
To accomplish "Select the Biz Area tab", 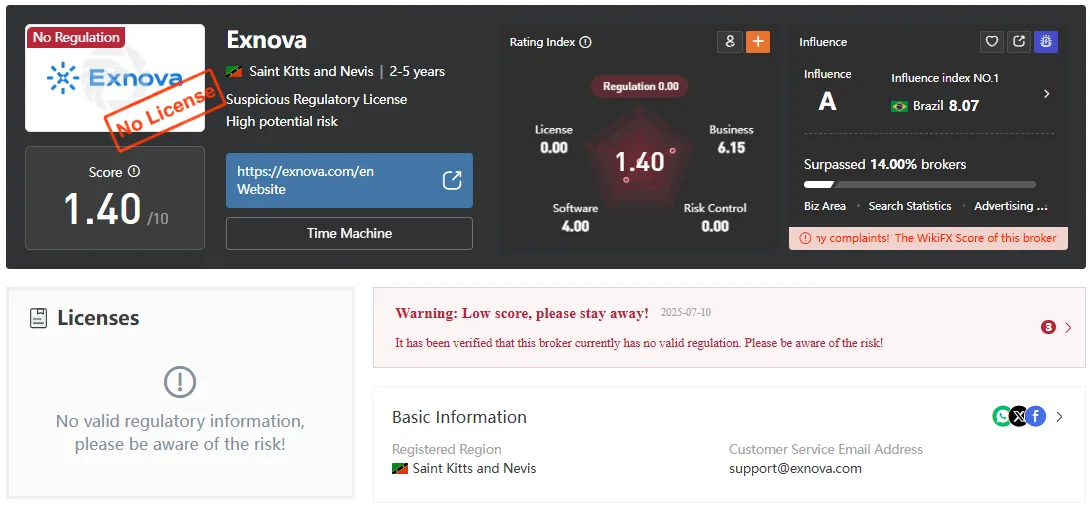I will [x=824, y=206].
